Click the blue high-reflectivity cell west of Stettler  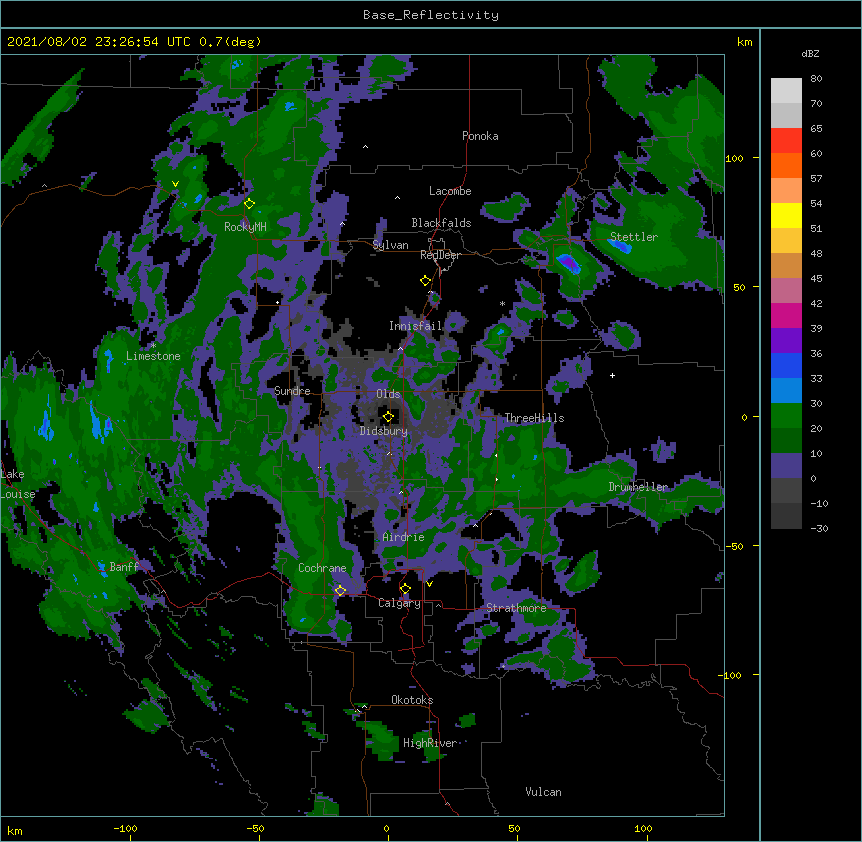click(568, 263)
